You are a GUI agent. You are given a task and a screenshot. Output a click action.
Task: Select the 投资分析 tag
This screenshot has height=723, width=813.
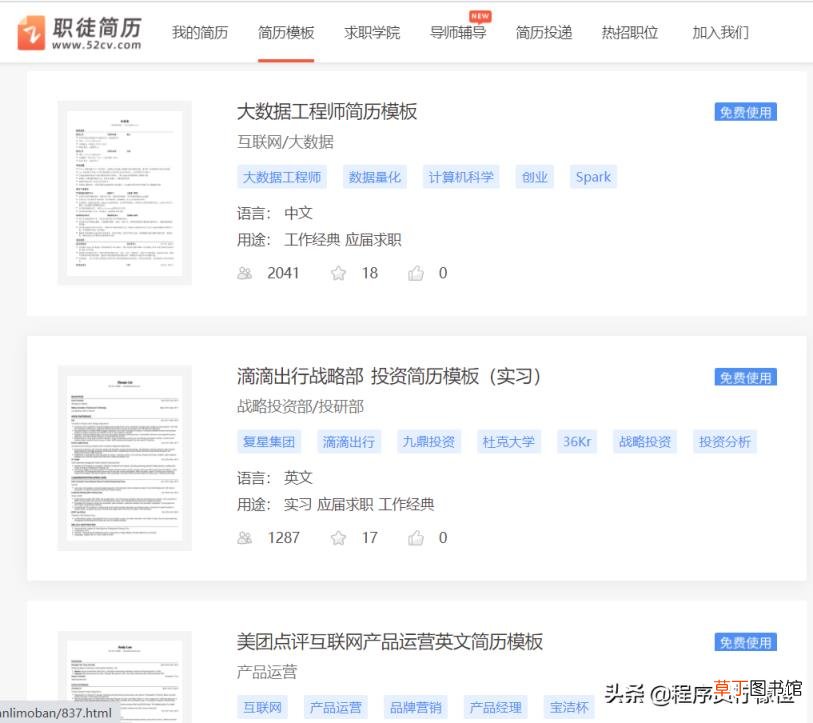(725, 442)
